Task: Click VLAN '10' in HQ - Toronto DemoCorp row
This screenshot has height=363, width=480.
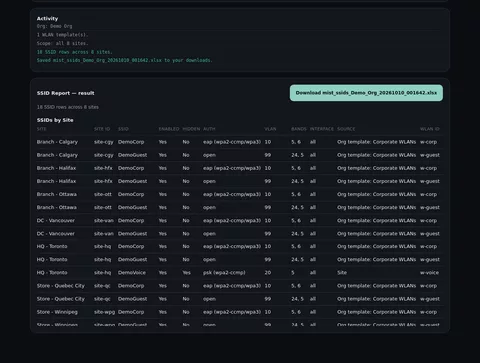Action: 268,246
